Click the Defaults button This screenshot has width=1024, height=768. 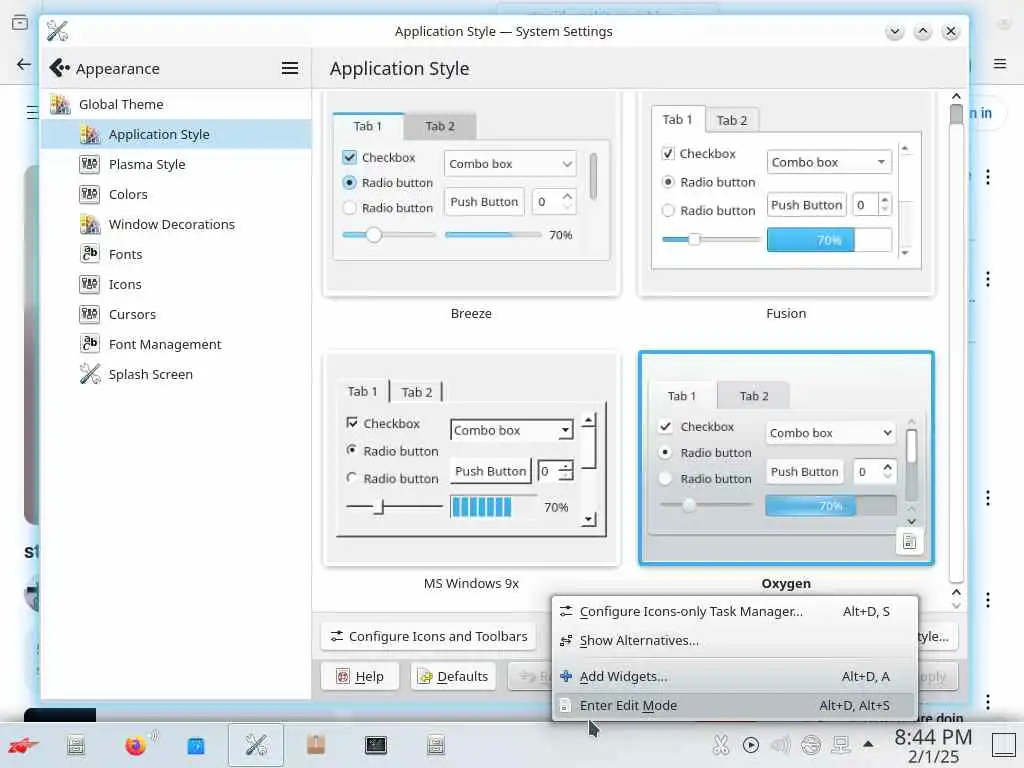[453, 677]
